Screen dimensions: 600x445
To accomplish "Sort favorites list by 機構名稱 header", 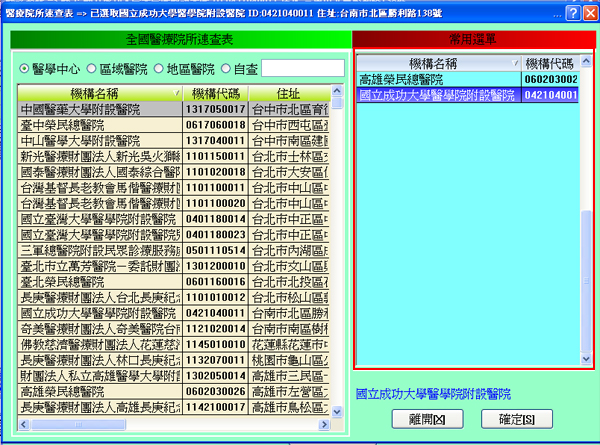I will point(432,63).
